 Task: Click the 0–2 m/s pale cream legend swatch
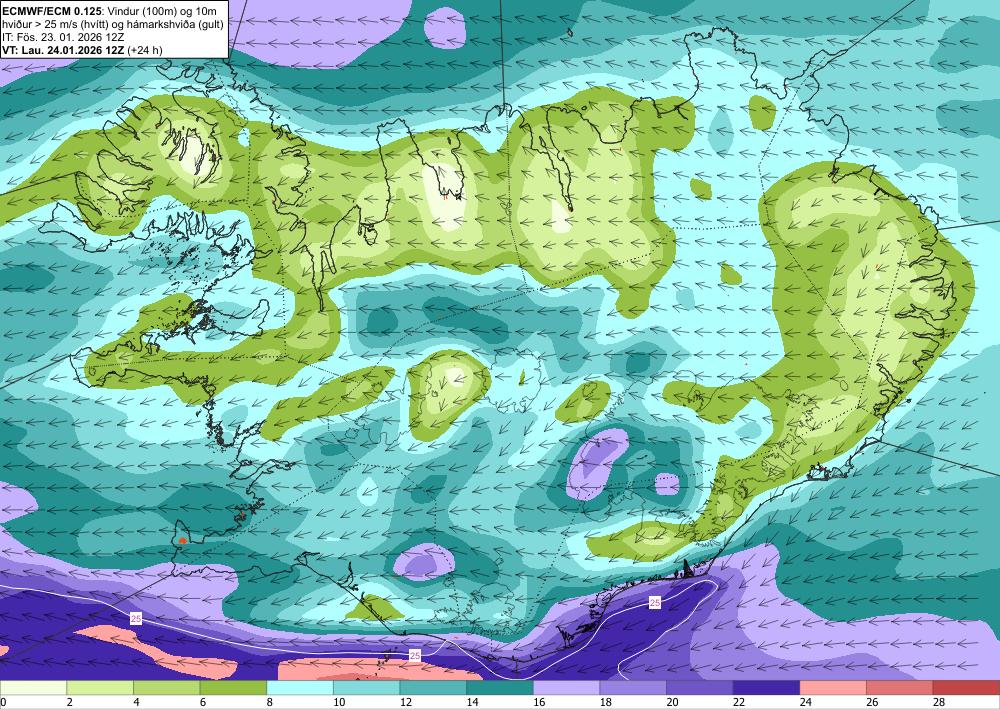[33, 688]
